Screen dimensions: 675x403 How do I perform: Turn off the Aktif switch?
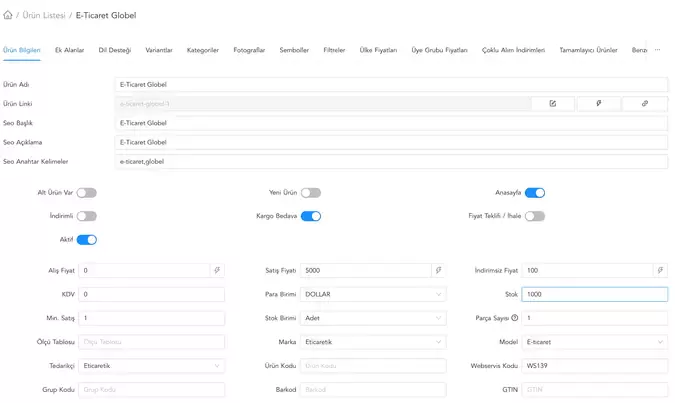[x=87, y=239]
